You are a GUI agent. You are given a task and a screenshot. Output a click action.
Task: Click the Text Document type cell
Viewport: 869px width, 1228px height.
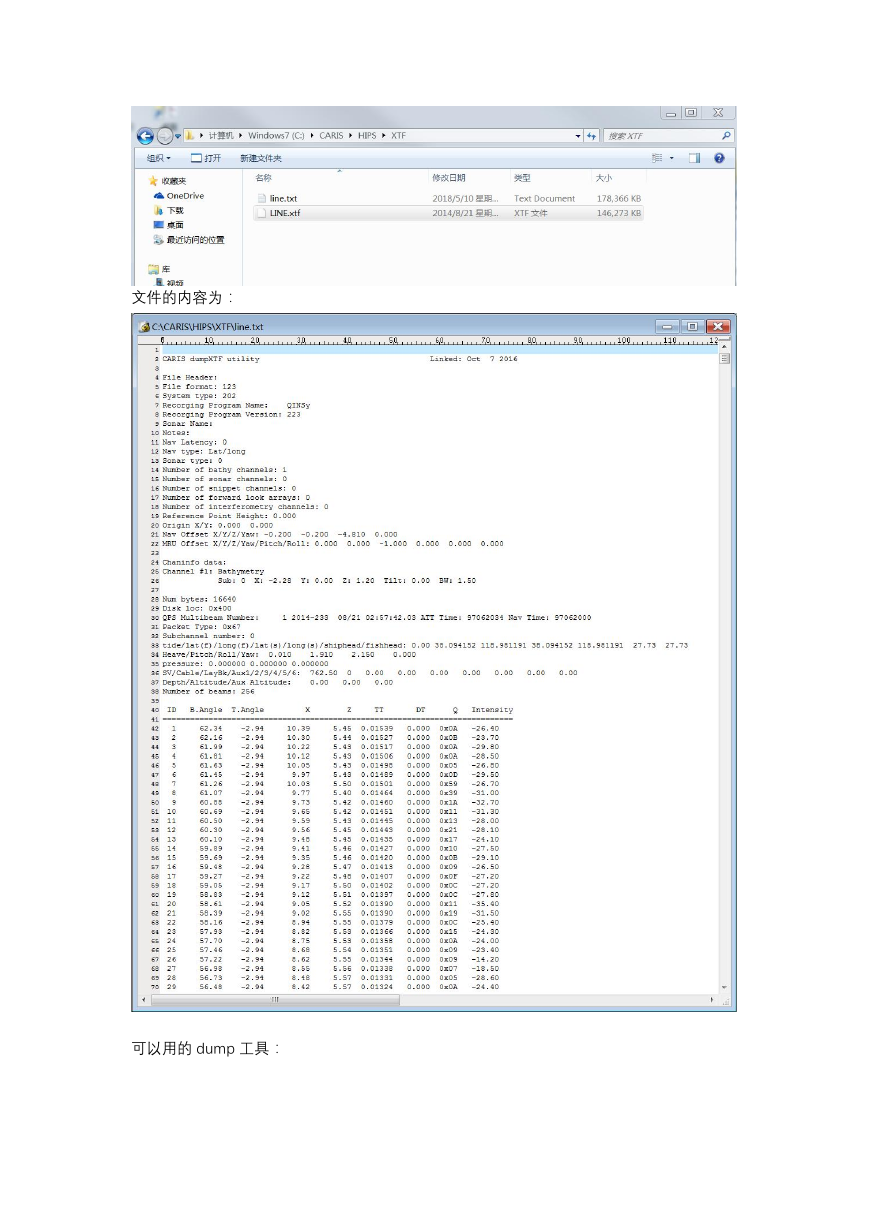[544, 199]
